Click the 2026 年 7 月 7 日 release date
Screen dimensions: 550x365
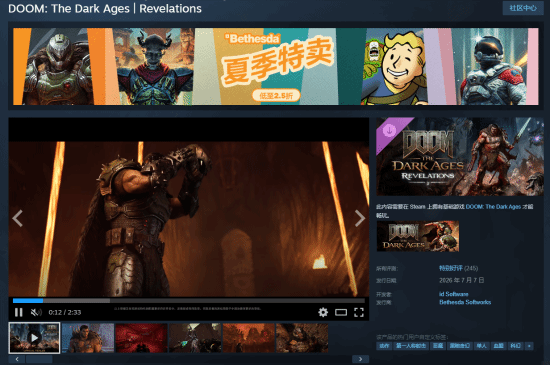462,280
